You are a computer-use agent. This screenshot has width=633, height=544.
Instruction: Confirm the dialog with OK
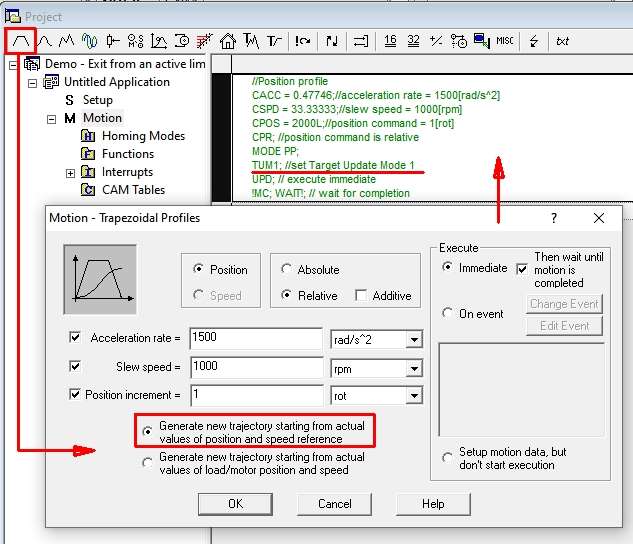pyautogui.click(x=235, y=504)
